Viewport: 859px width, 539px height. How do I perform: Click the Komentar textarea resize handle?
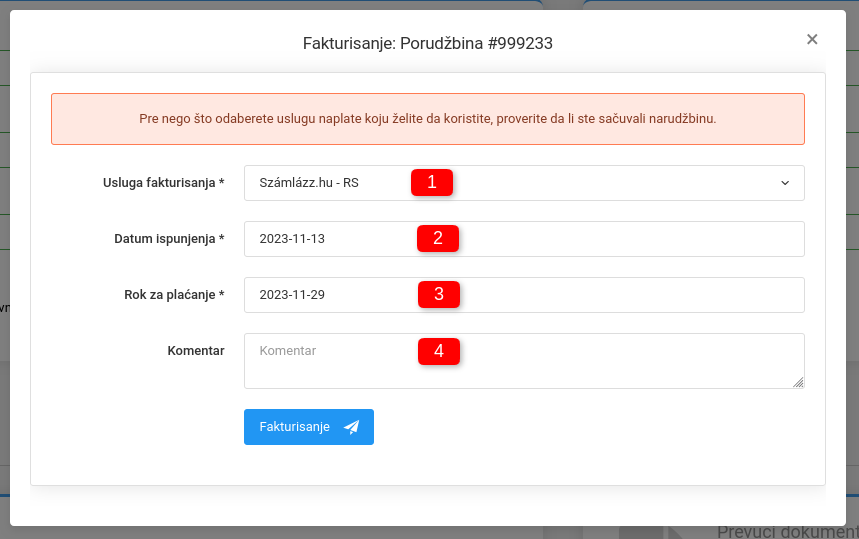click(x=798, y=382)
